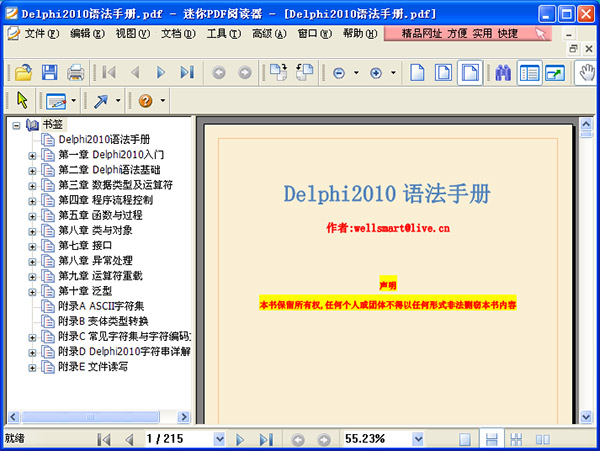Open the zoom in options dropdown
600x451 pixels.
[393, 72]
